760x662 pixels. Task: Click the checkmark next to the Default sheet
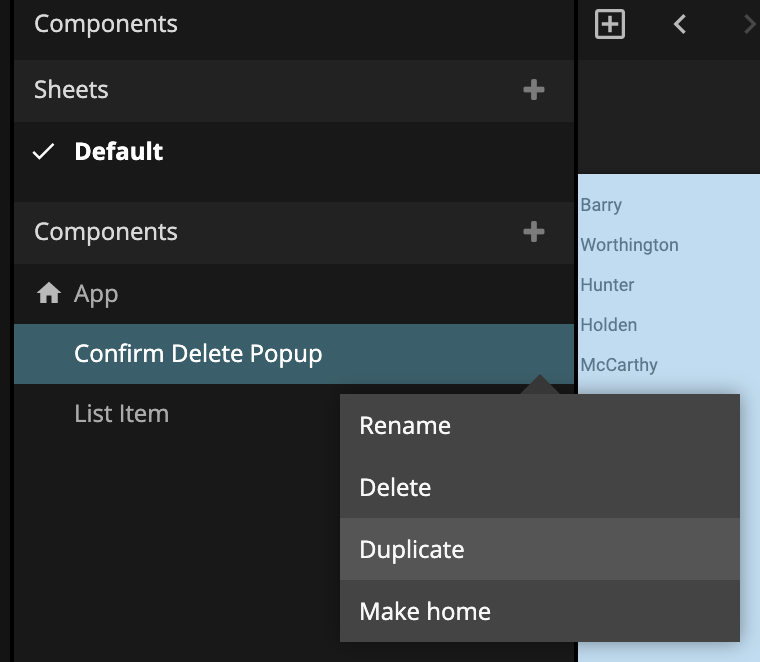click(x=43, y=152)
